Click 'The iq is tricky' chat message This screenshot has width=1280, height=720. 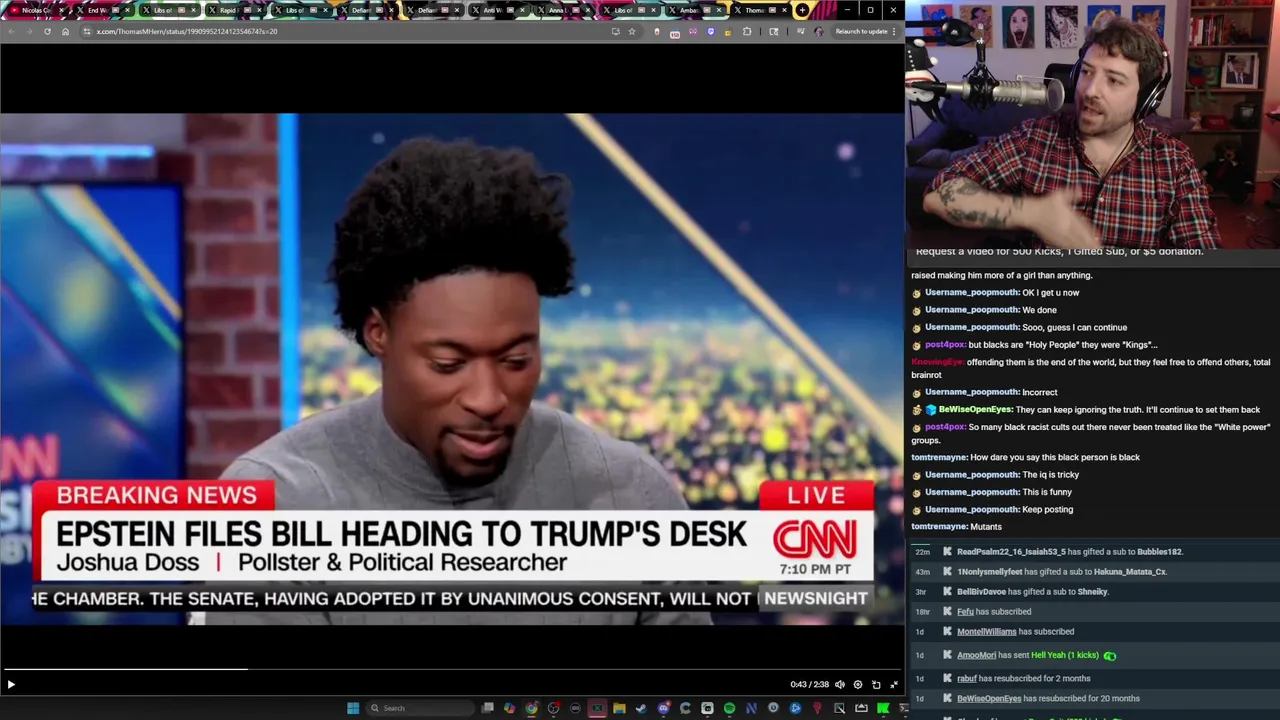(x=1050, y=475)
